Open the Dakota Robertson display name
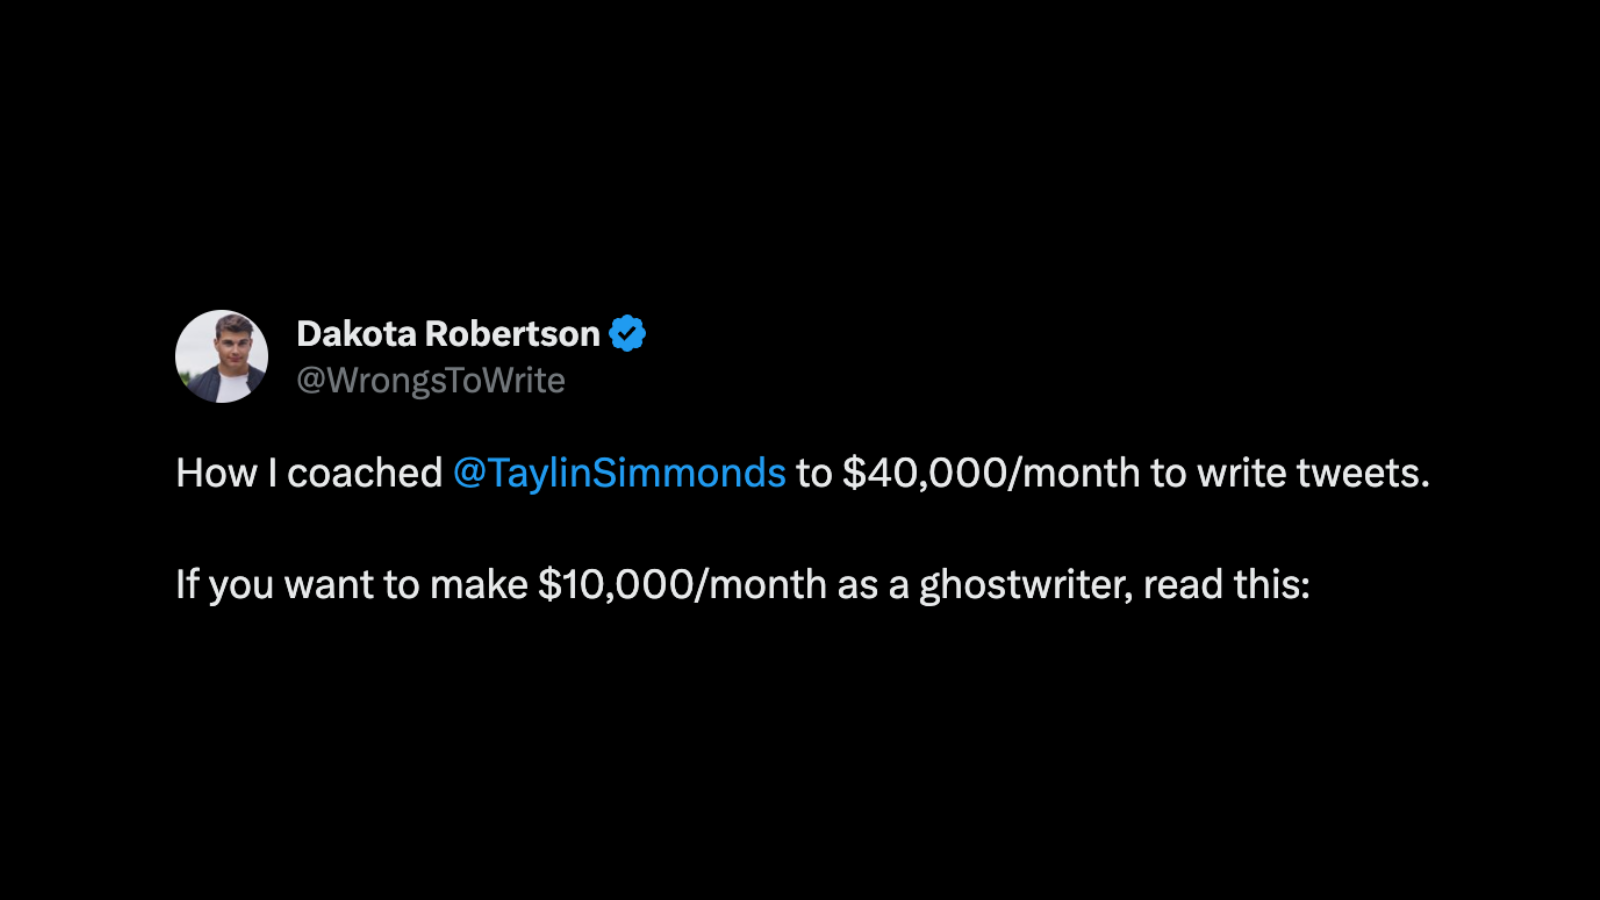1600x900 pixels. click(x=448, y=333)
